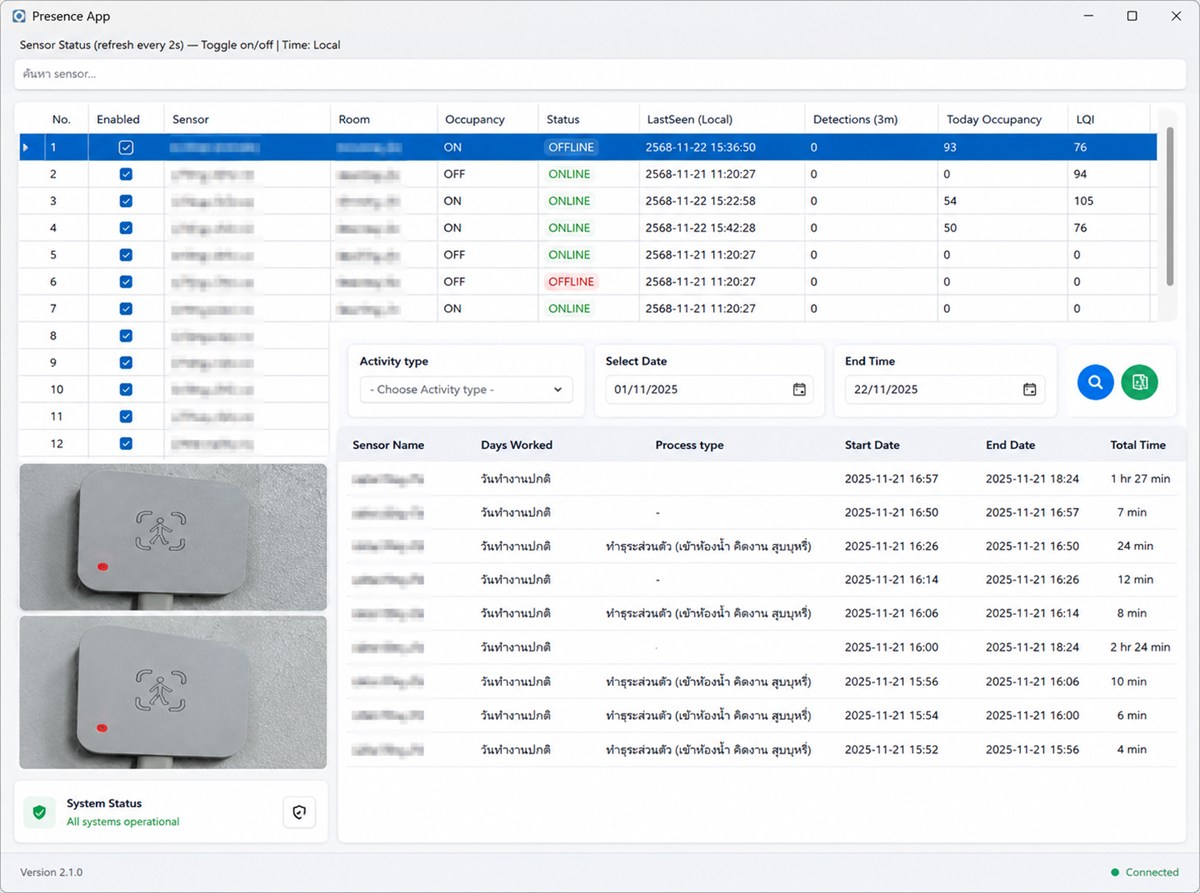Click LastSeen 2568-11-22 15:42:28 cell
This screenshot has width=1200, height=893.
click(701, 228)
